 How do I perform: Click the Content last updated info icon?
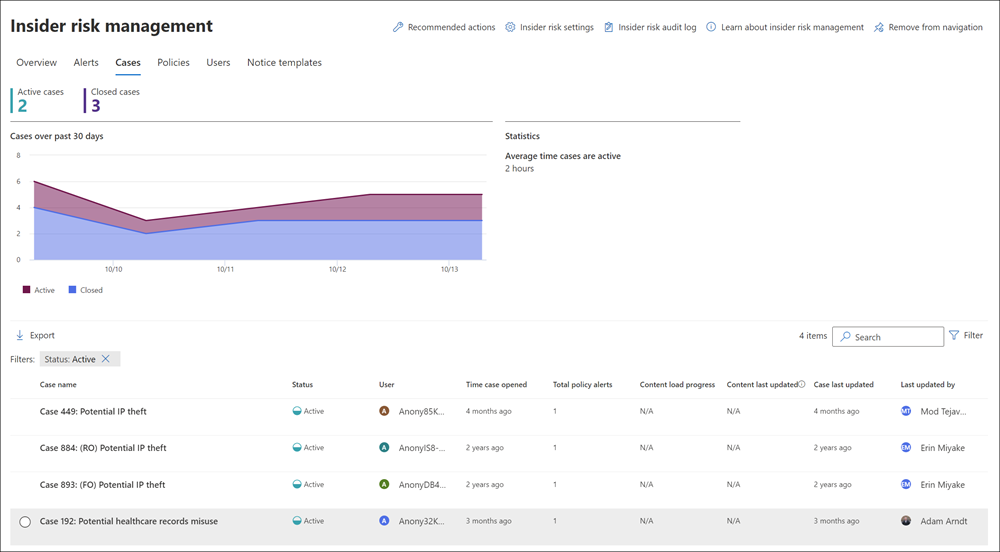[802, 384]
